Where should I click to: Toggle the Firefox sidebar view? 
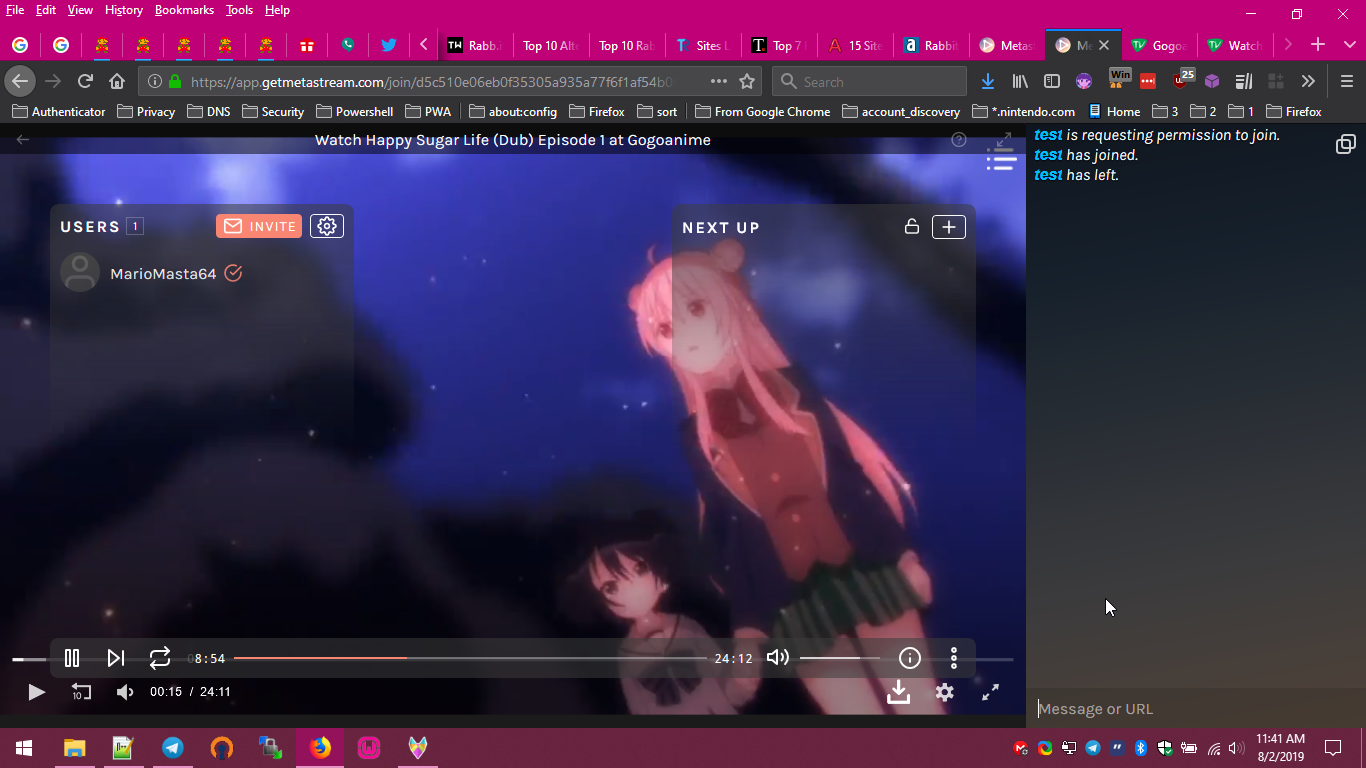[1052, 81]
